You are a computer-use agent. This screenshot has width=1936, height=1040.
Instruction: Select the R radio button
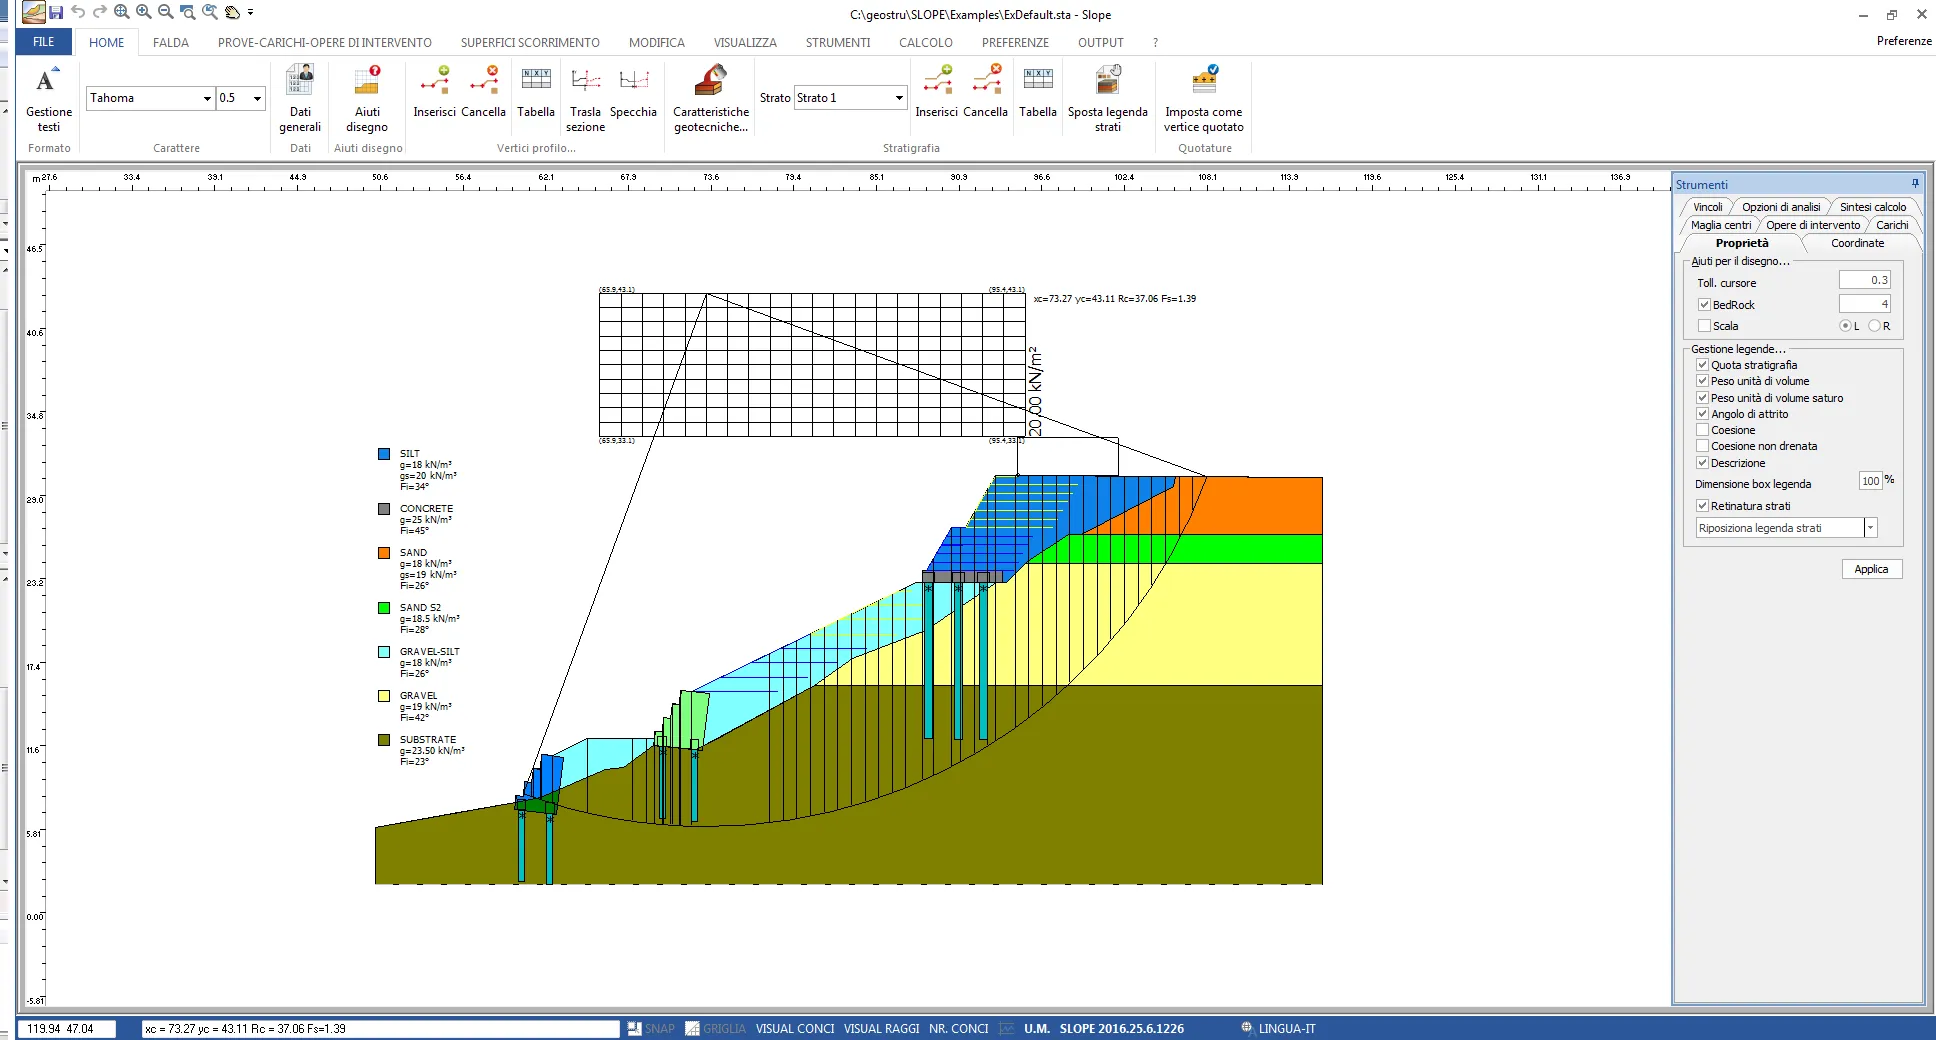(x=1874, y=326)
